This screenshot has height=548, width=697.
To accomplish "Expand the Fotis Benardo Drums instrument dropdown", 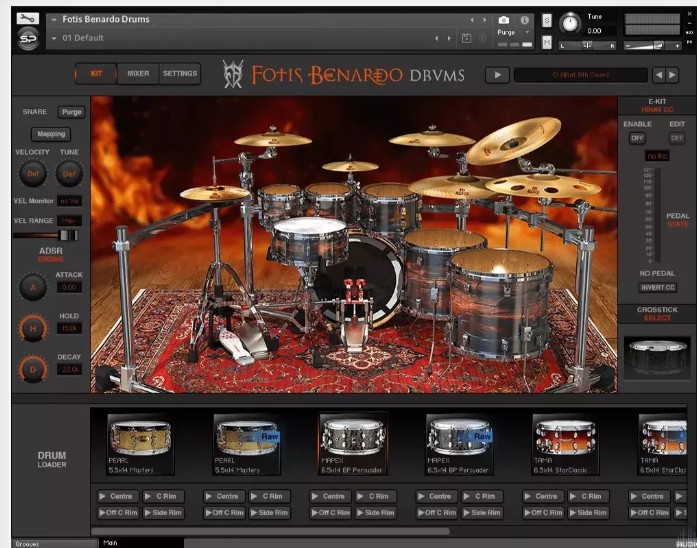I will [x=54, y=20].
